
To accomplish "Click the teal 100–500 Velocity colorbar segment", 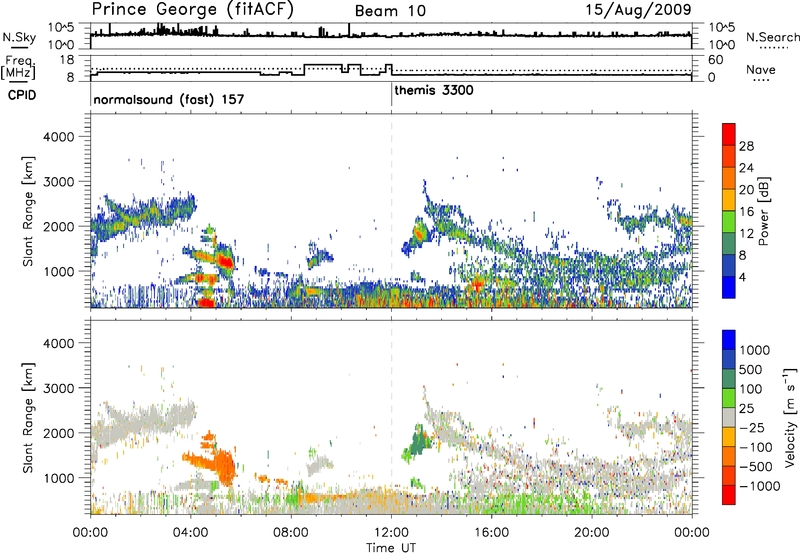I will 729,379.
